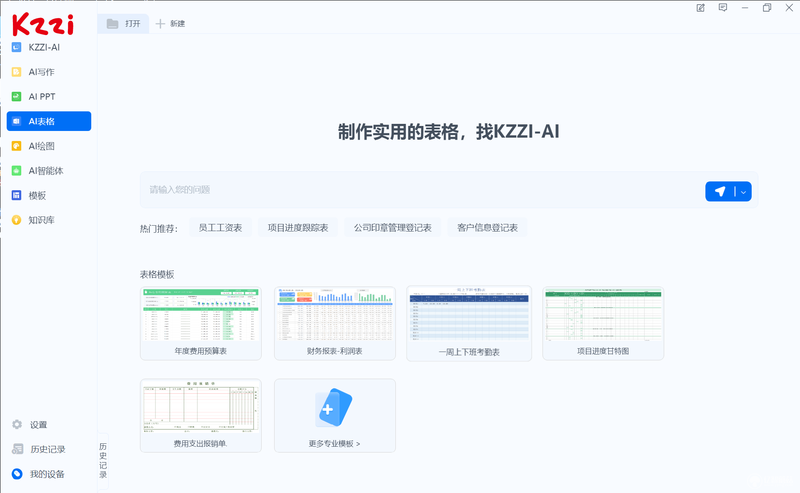Open 项目进度甘特图 template thumbnail

tap(603, 315)
